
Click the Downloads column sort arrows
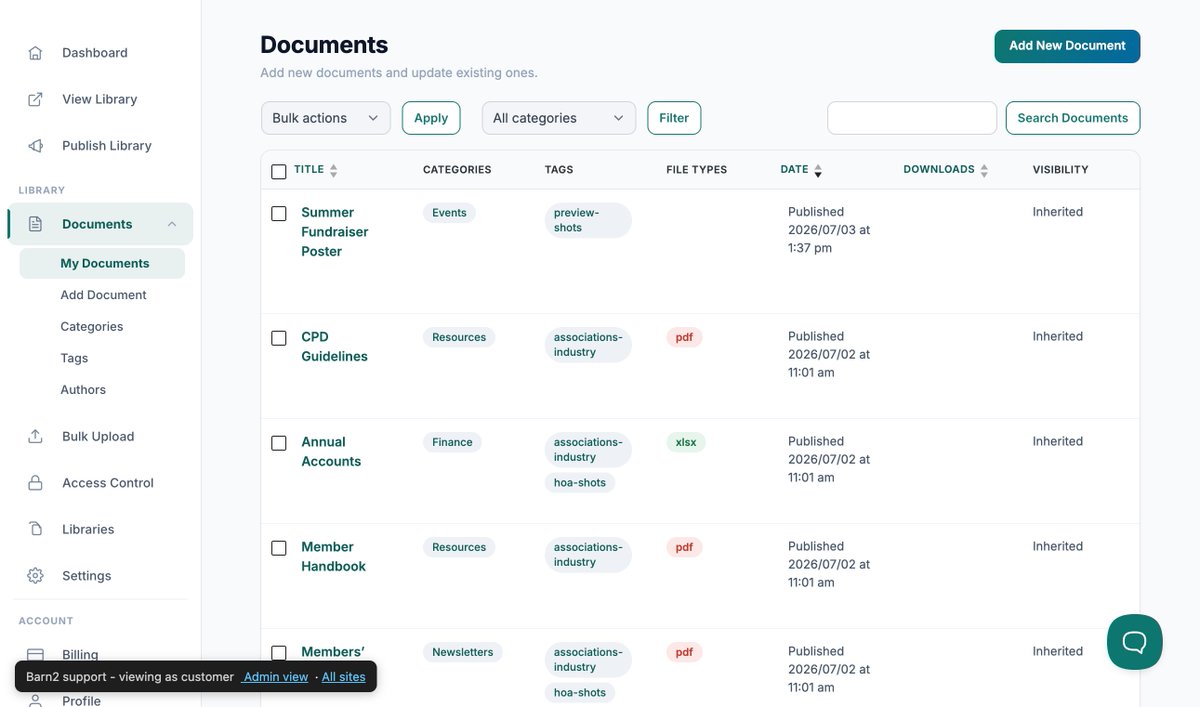[984, 171]
